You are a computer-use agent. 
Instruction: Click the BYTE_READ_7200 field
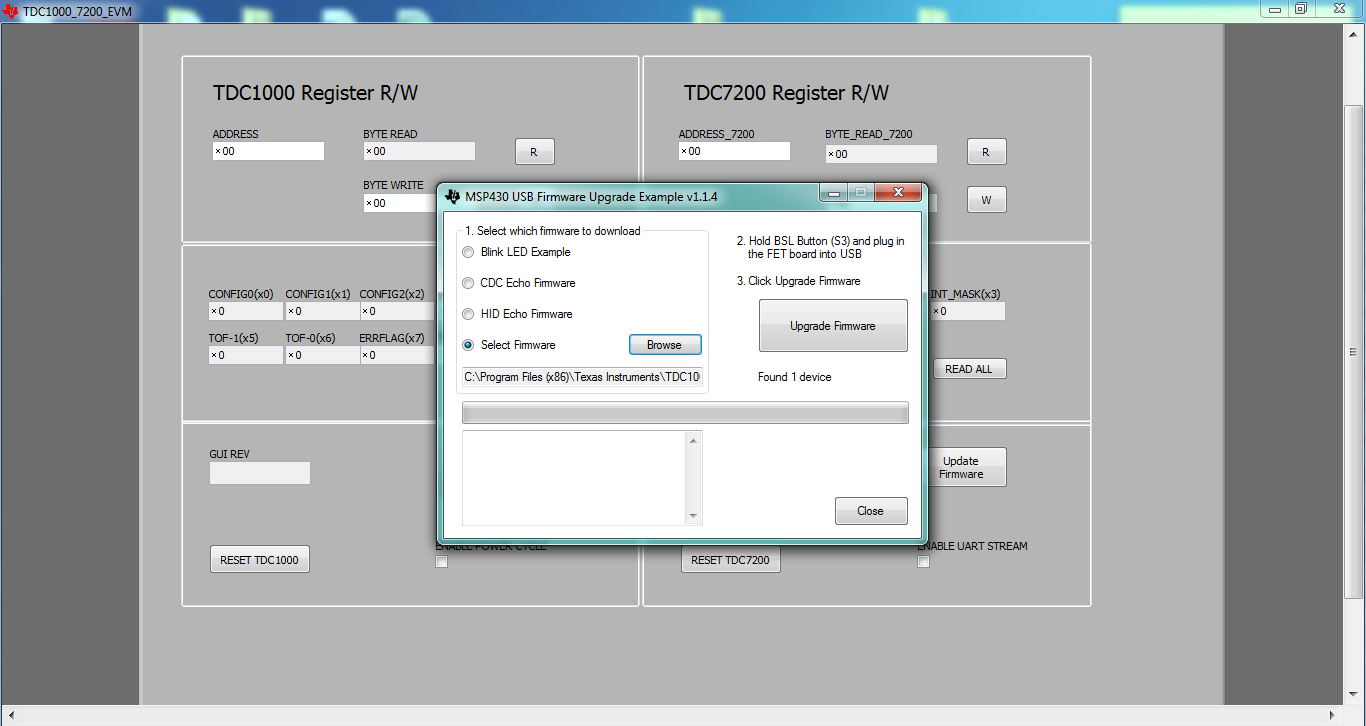point(881,154)
